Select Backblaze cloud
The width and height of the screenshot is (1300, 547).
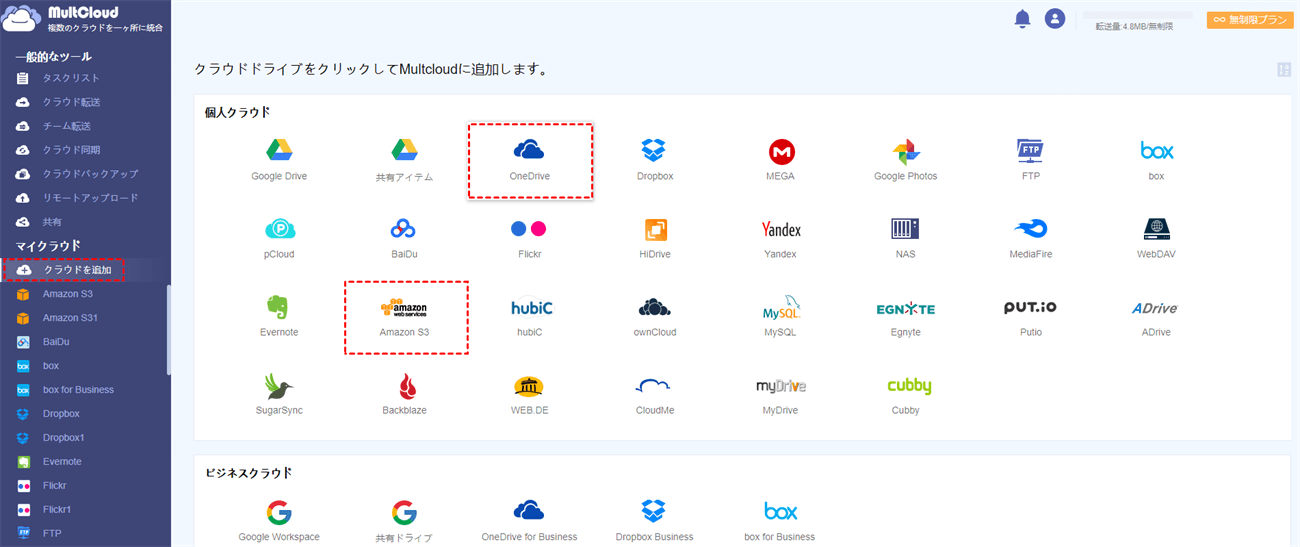[x=404, y=394]
